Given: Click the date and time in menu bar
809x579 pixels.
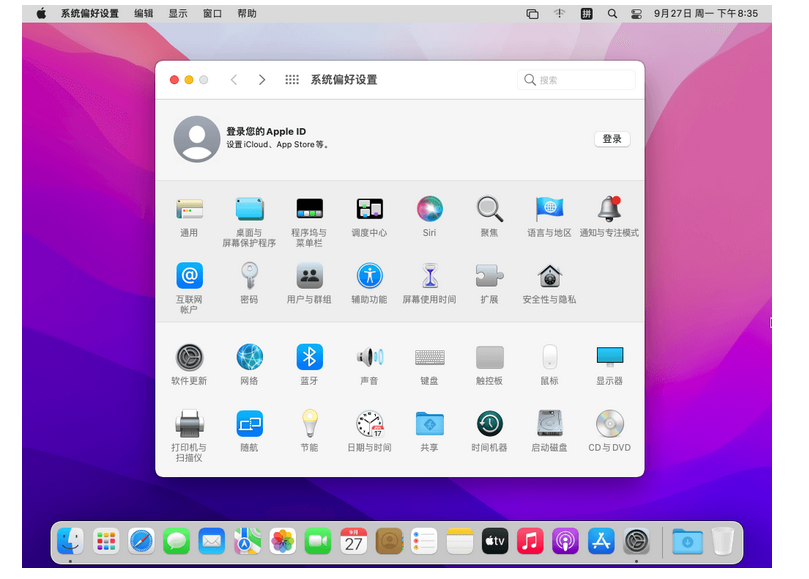Looking at the screenshot, I should coord(706,13).
